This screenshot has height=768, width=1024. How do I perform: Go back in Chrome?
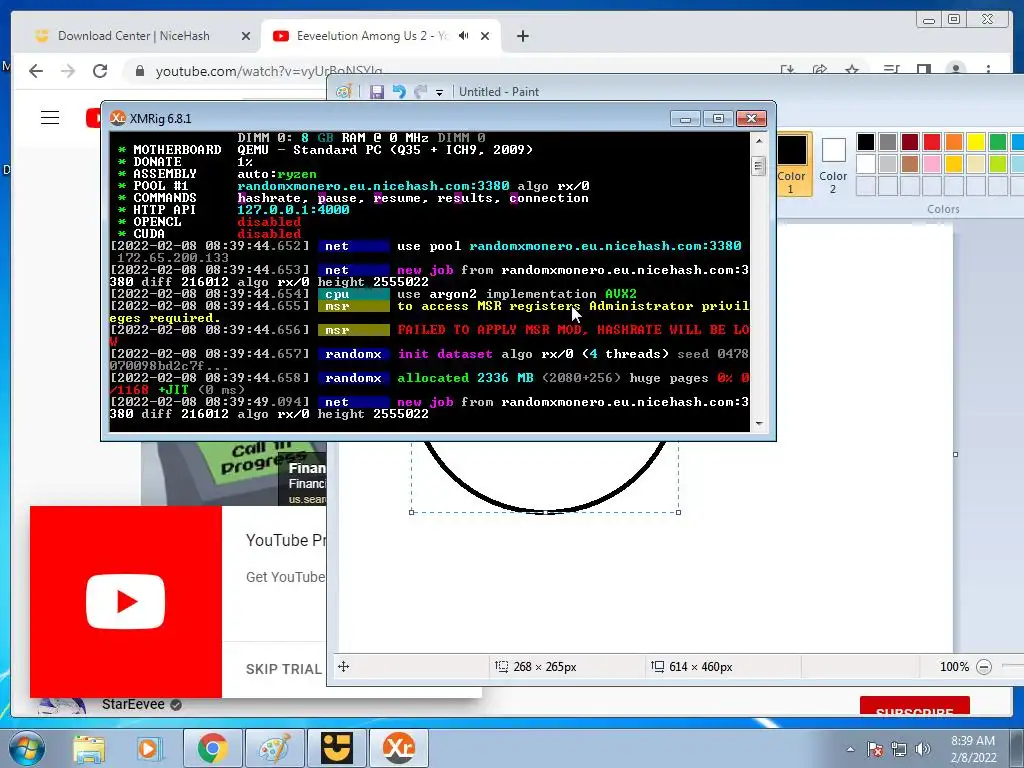36,71
